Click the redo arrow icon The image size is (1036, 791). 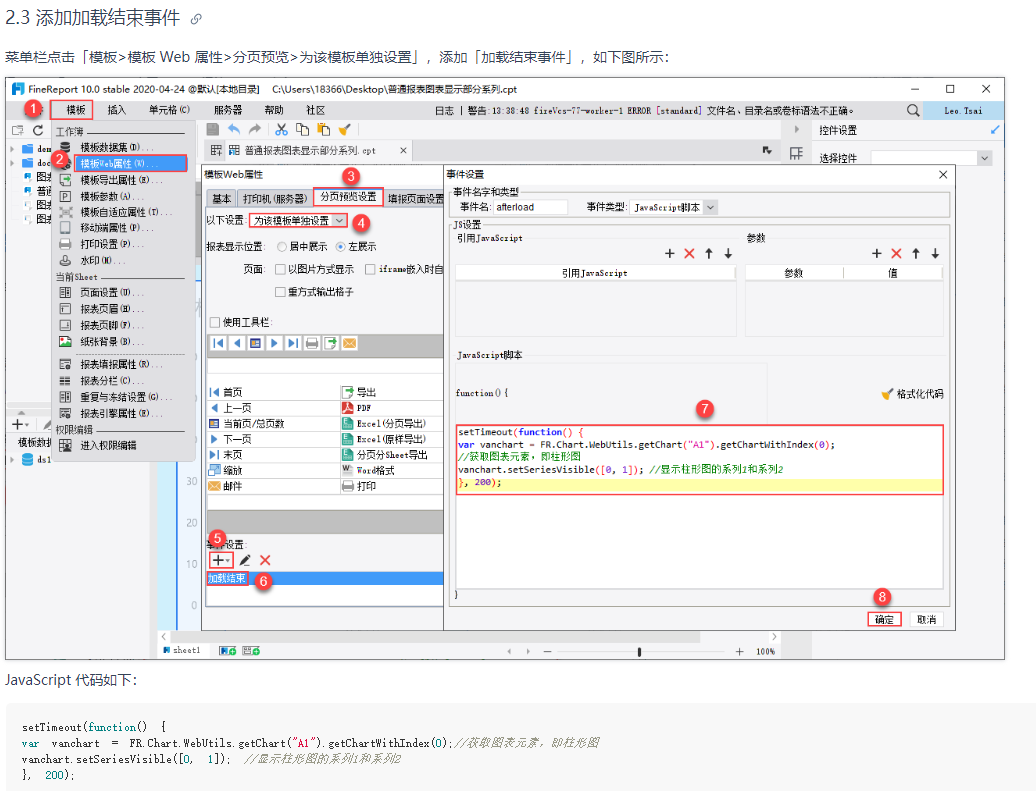pyautogui.click(x=255, y=130)
